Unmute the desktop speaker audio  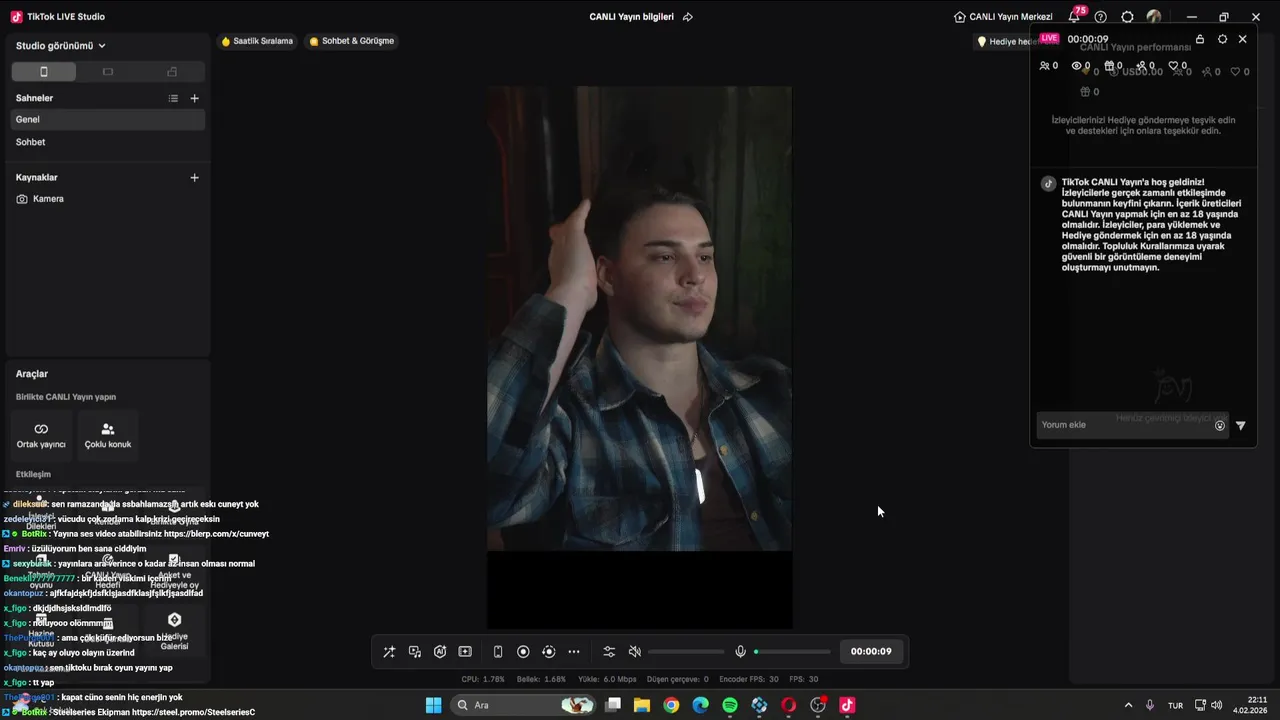(x=634, y=652)
